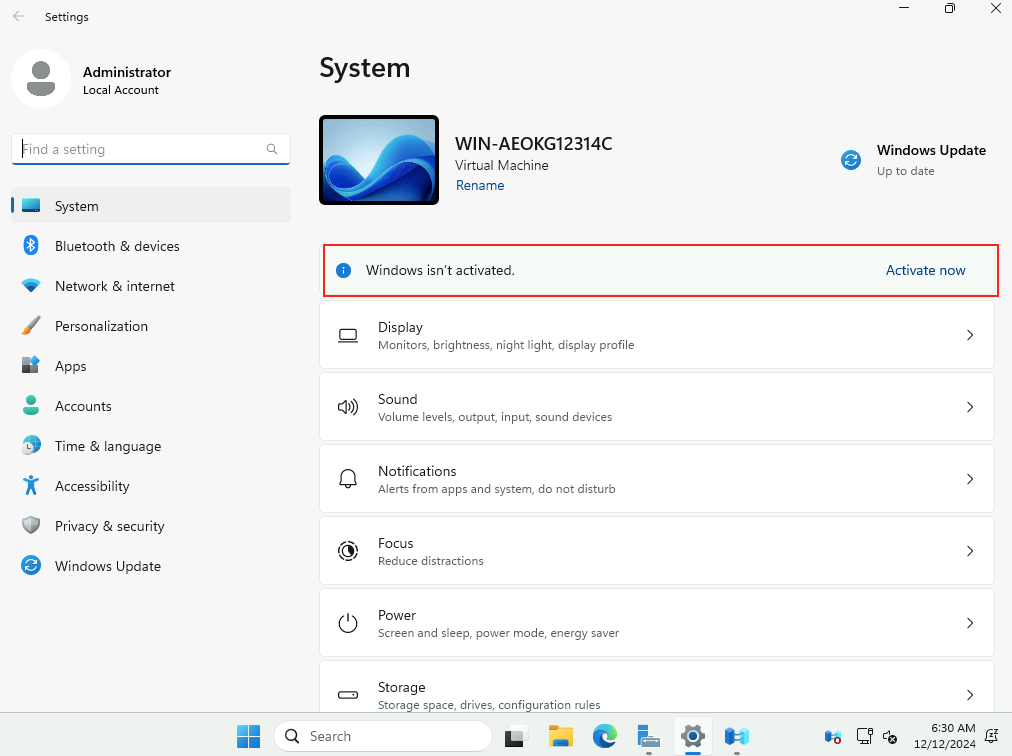Click the Settings gear icon on taskbar
This screenshot has width=1012, height=756.
click(x=693, y=736)
